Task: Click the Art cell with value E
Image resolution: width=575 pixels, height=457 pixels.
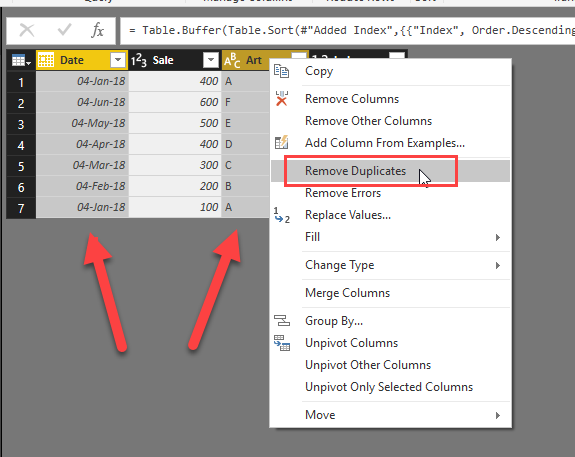Action: coord(246,123)
